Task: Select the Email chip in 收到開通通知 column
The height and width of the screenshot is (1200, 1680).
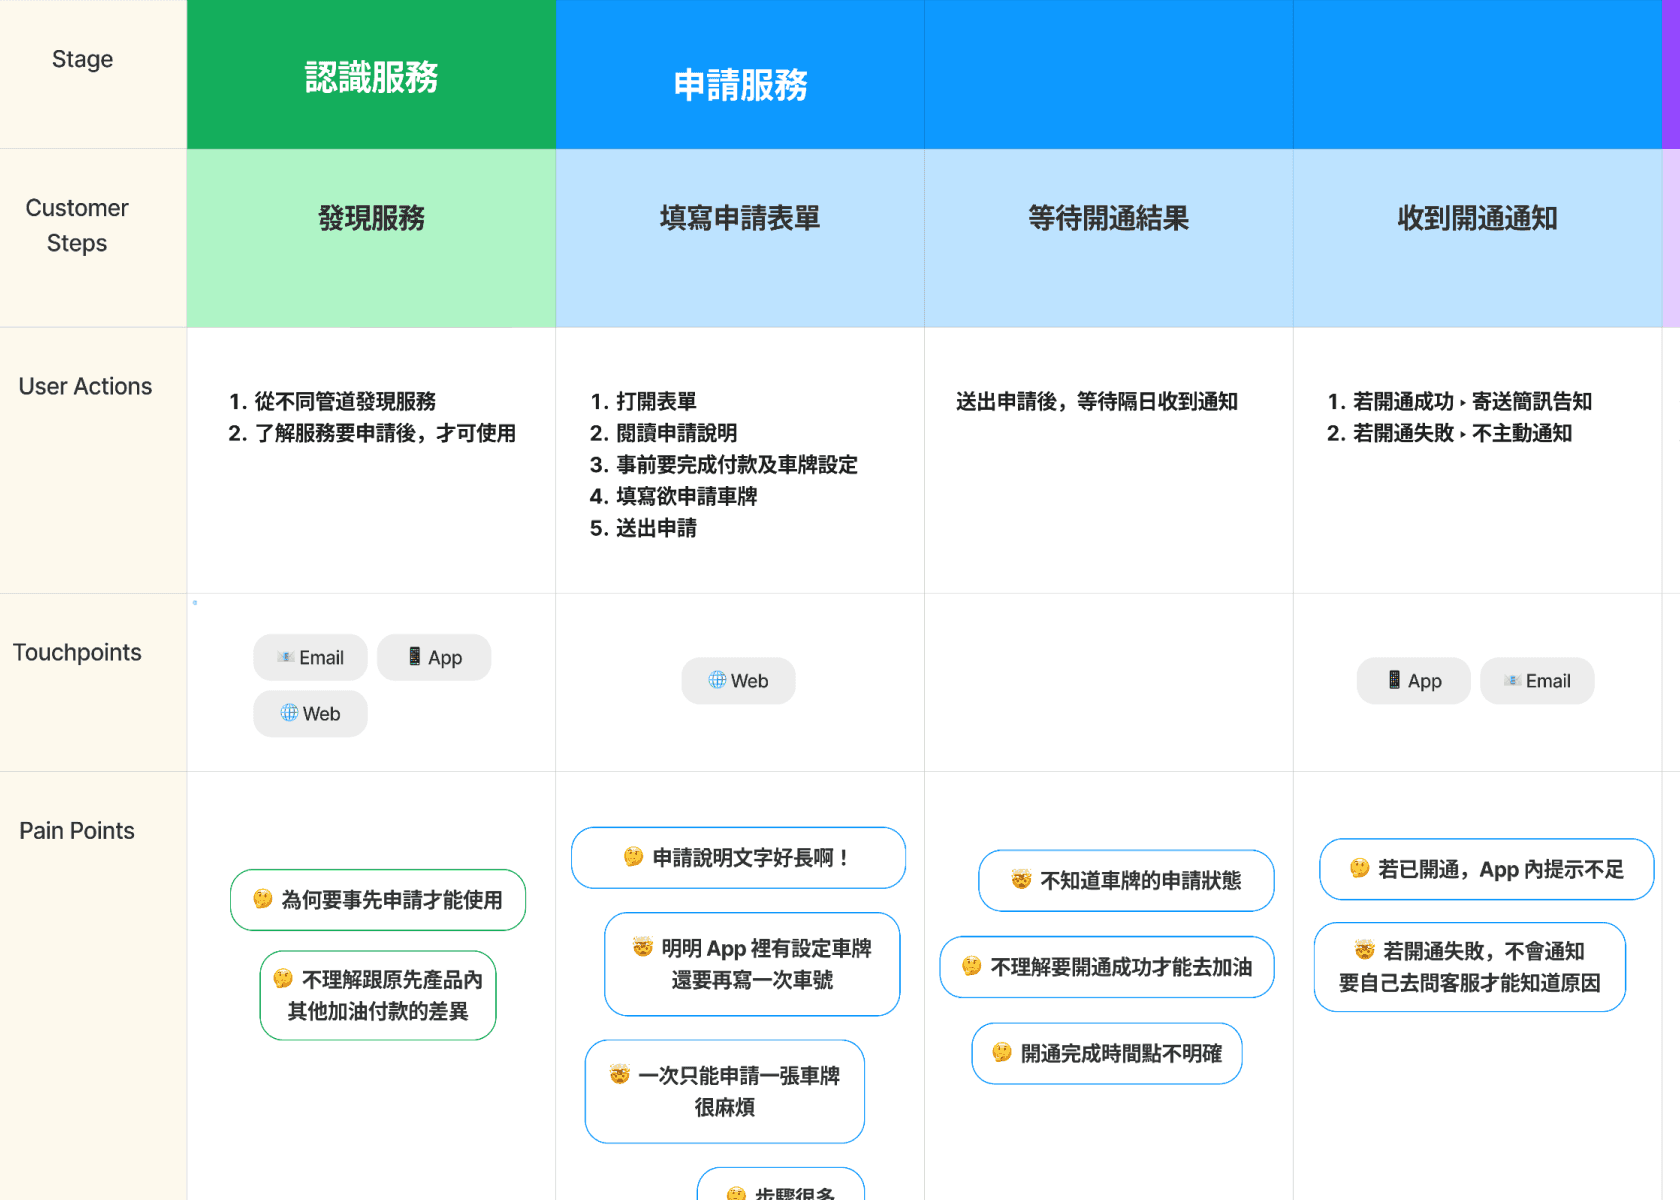Action: (1537, 681)
